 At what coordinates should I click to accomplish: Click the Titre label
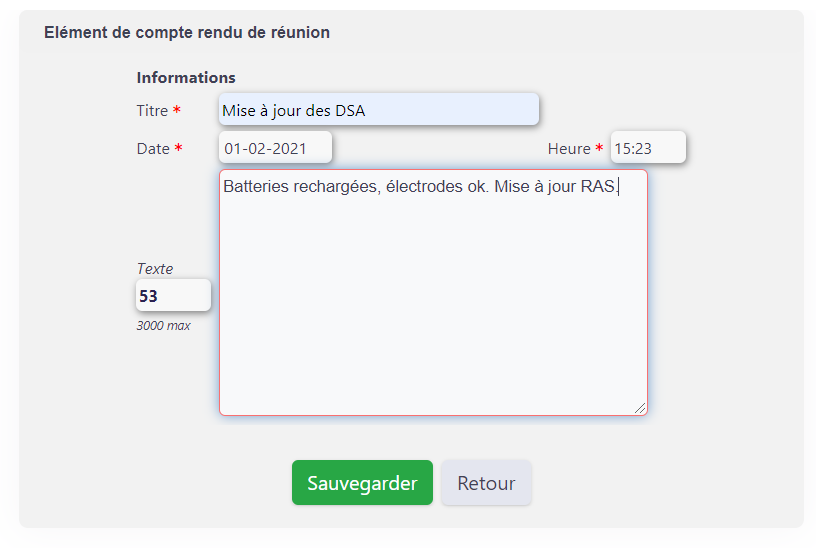coord(152,111)
